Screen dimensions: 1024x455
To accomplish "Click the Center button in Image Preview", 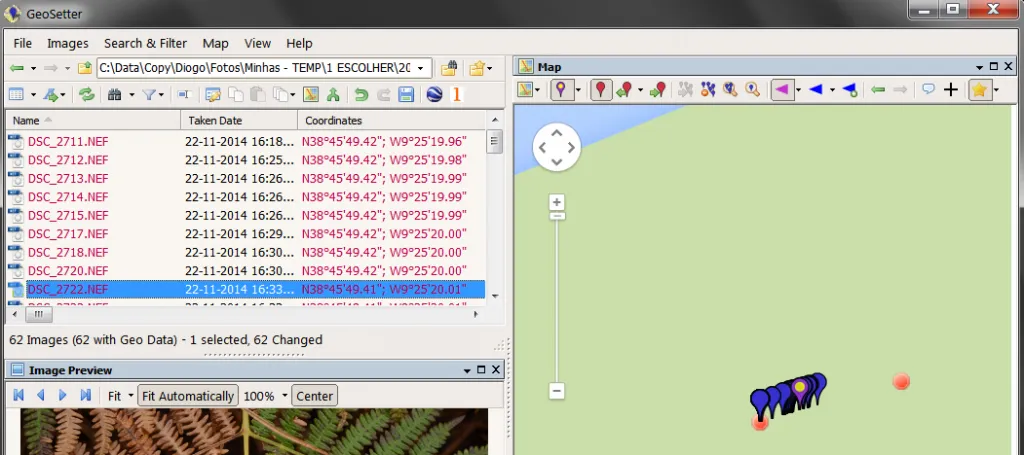I will click(315, 396).
